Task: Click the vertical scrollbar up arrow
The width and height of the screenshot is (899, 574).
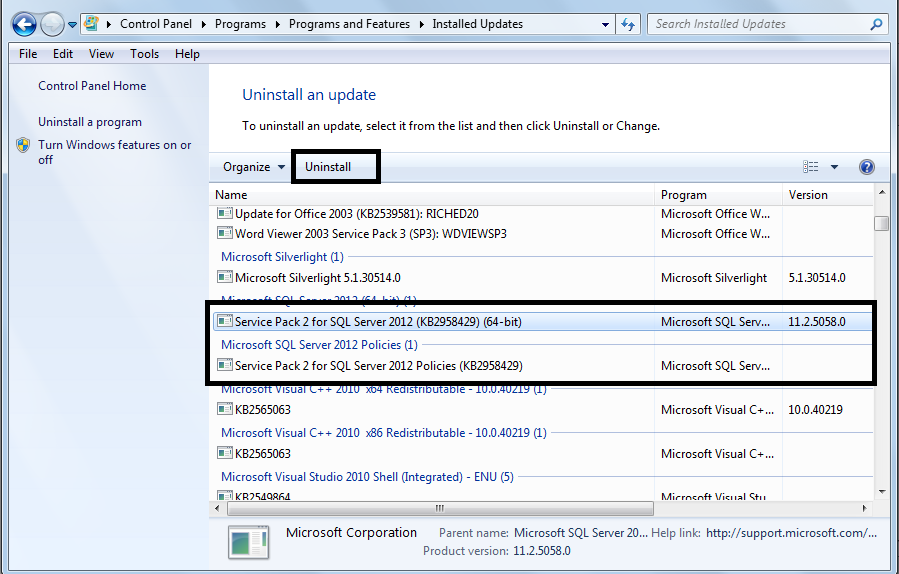Action: pyautogui.click(x=882, y=193)
